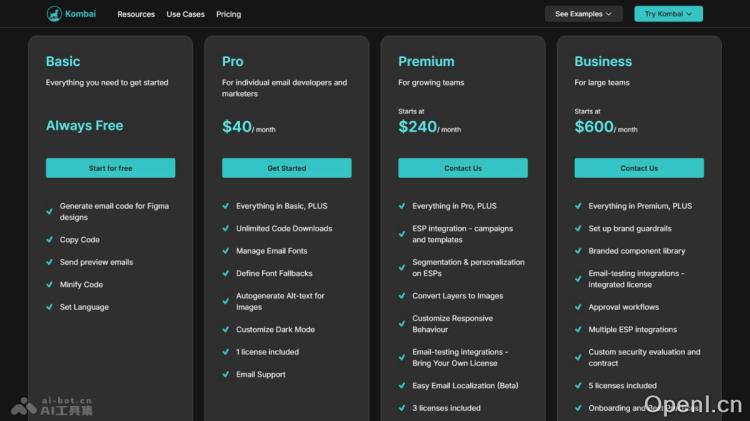This screenshot has width=750, height=421.
Task: Click the checkmark beside Multiple ESP integrations
Action: [578, 330]
